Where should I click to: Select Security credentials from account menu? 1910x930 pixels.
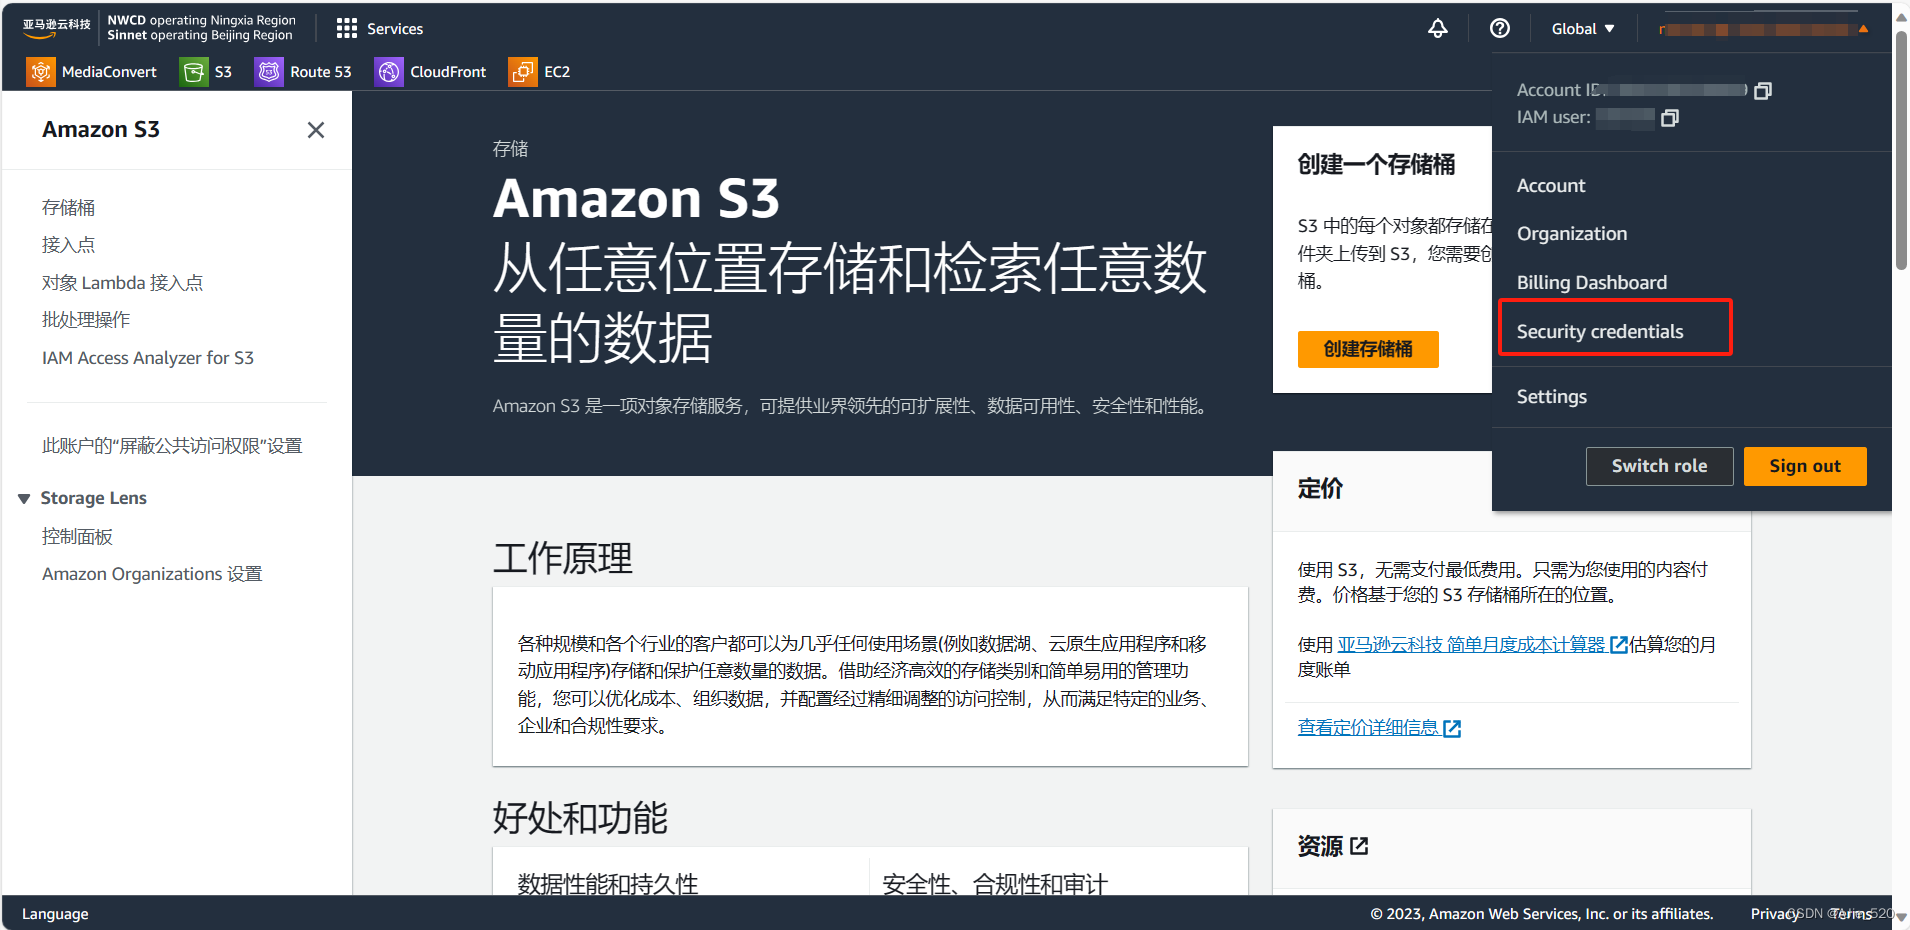(1599, 331)
